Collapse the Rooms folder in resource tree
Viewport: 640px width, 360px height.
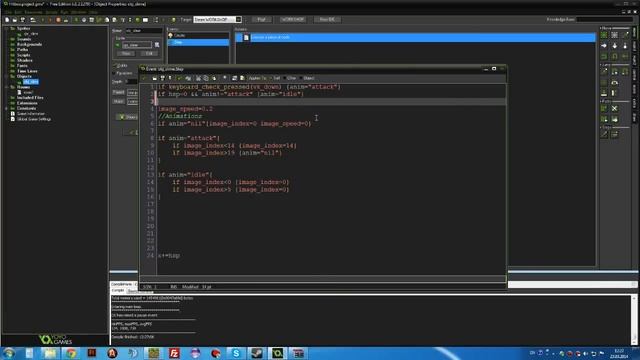pos(7,87)
